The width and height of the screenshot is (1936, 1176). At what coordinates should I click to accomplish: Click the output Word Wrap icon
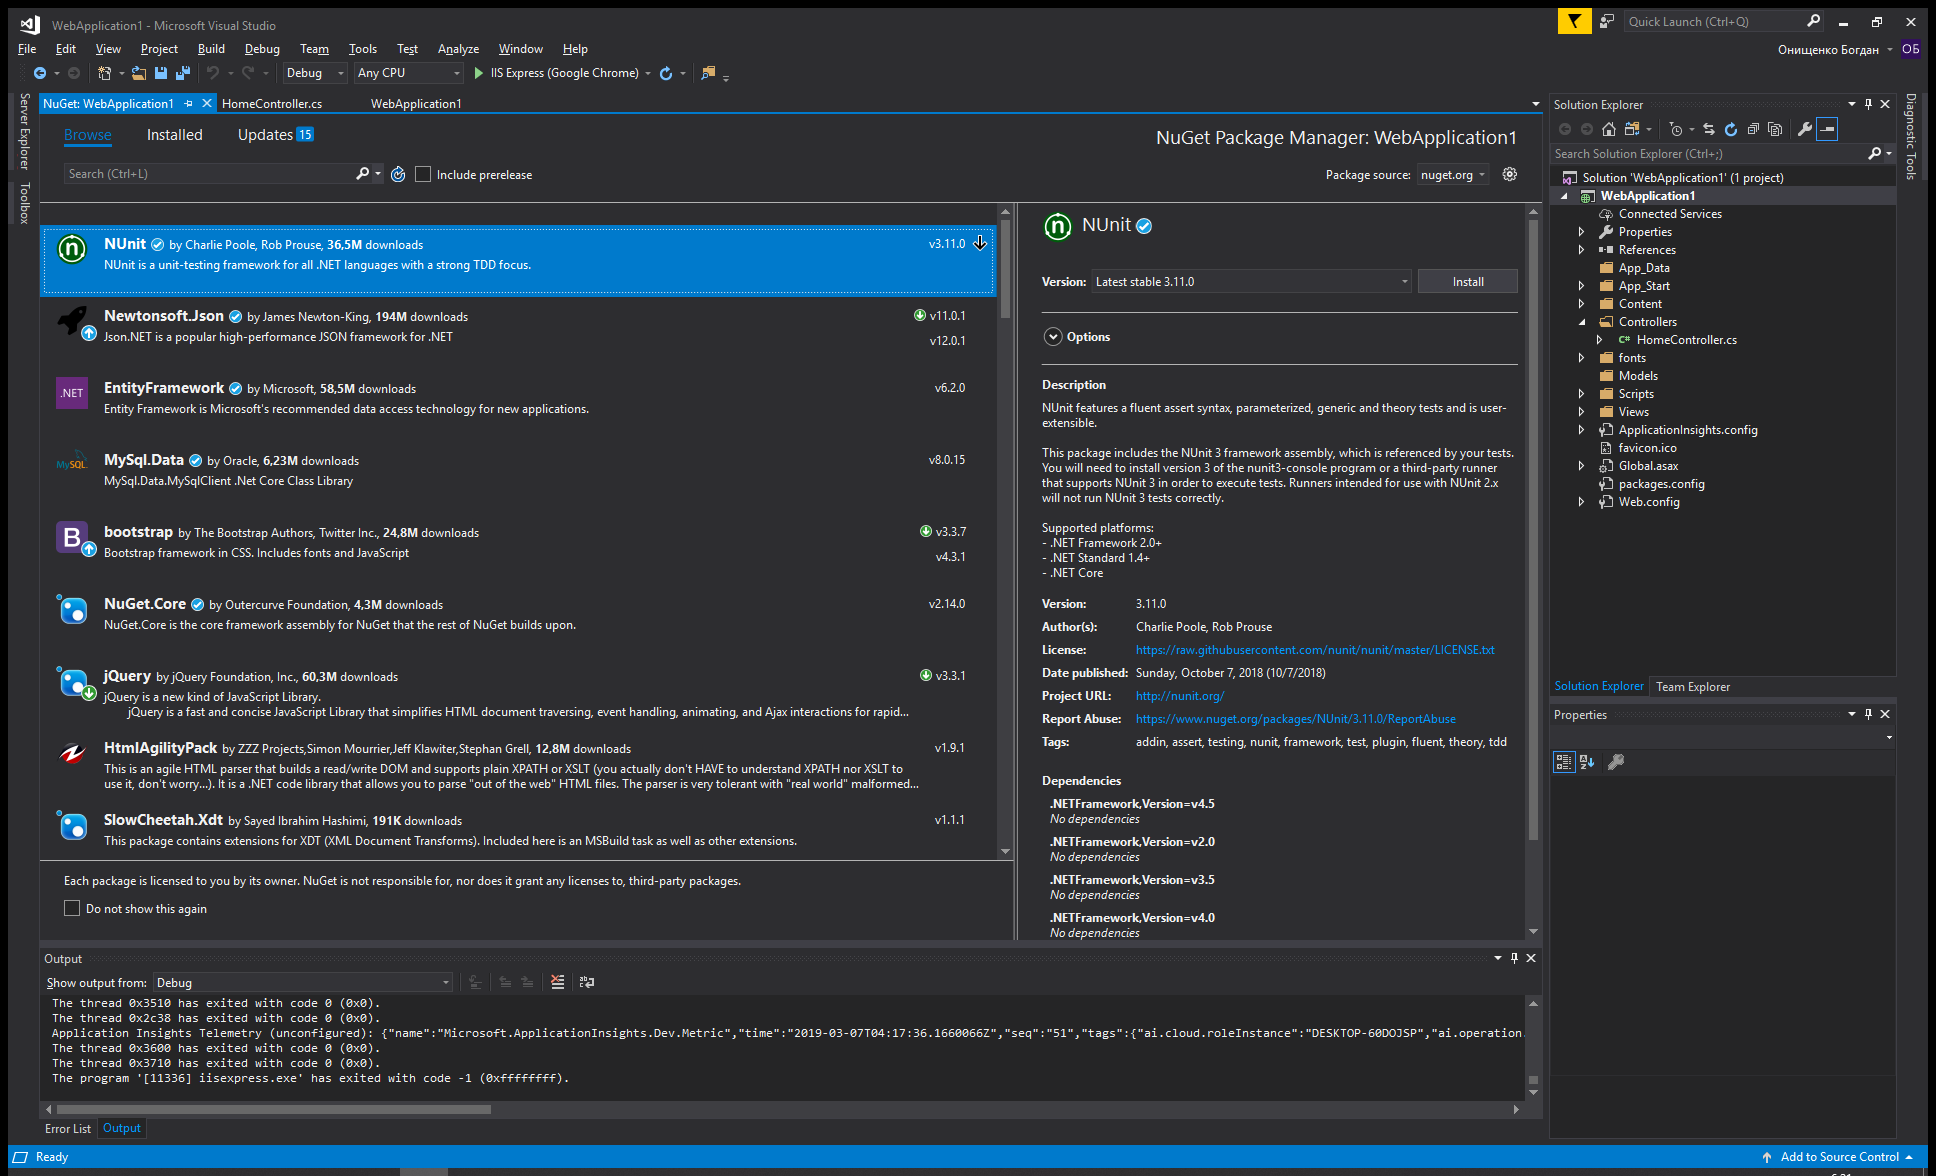pos(587,982)
